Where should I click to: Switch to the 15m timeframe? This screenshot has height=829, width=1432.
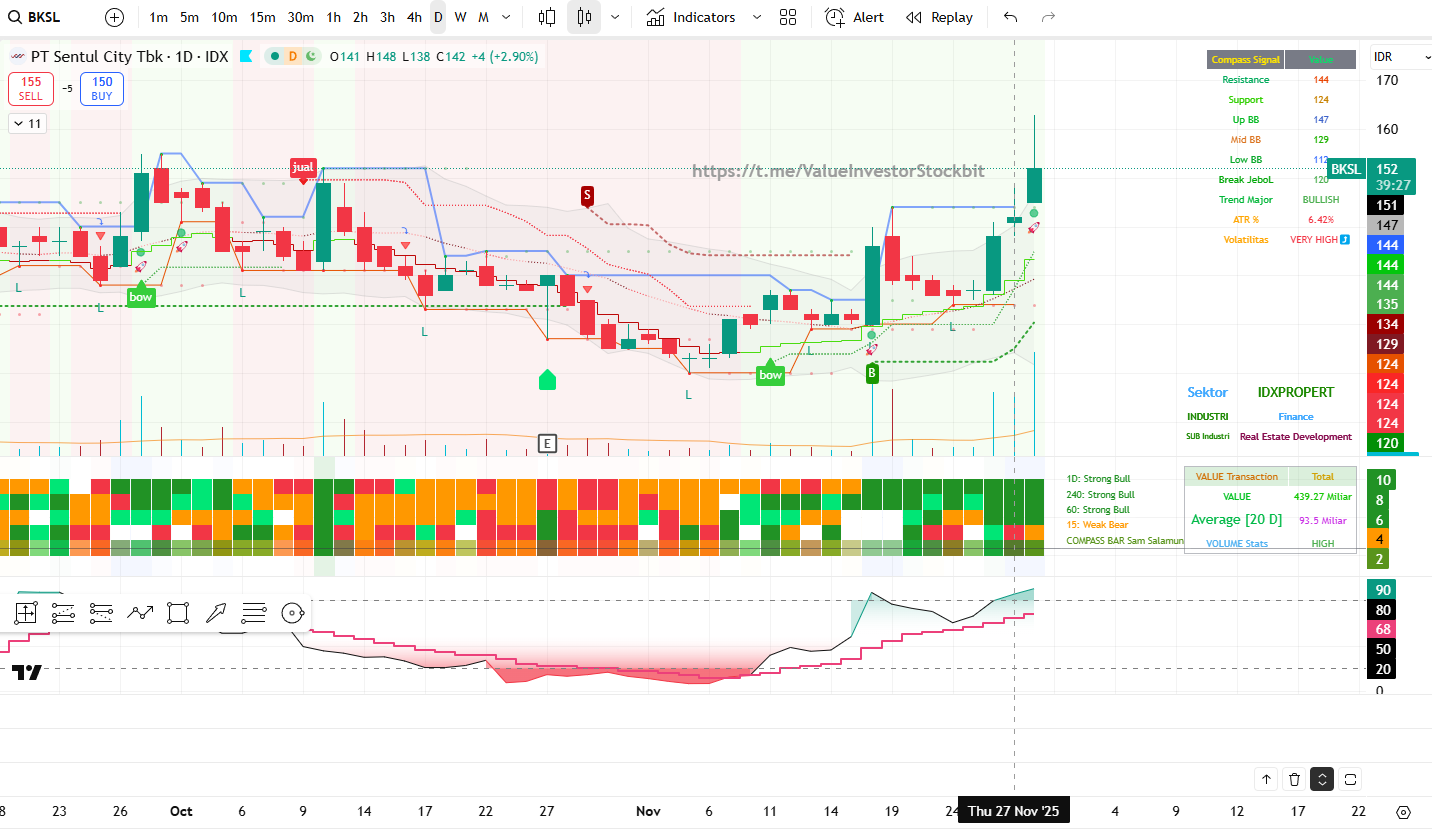[x=262, y=17]
